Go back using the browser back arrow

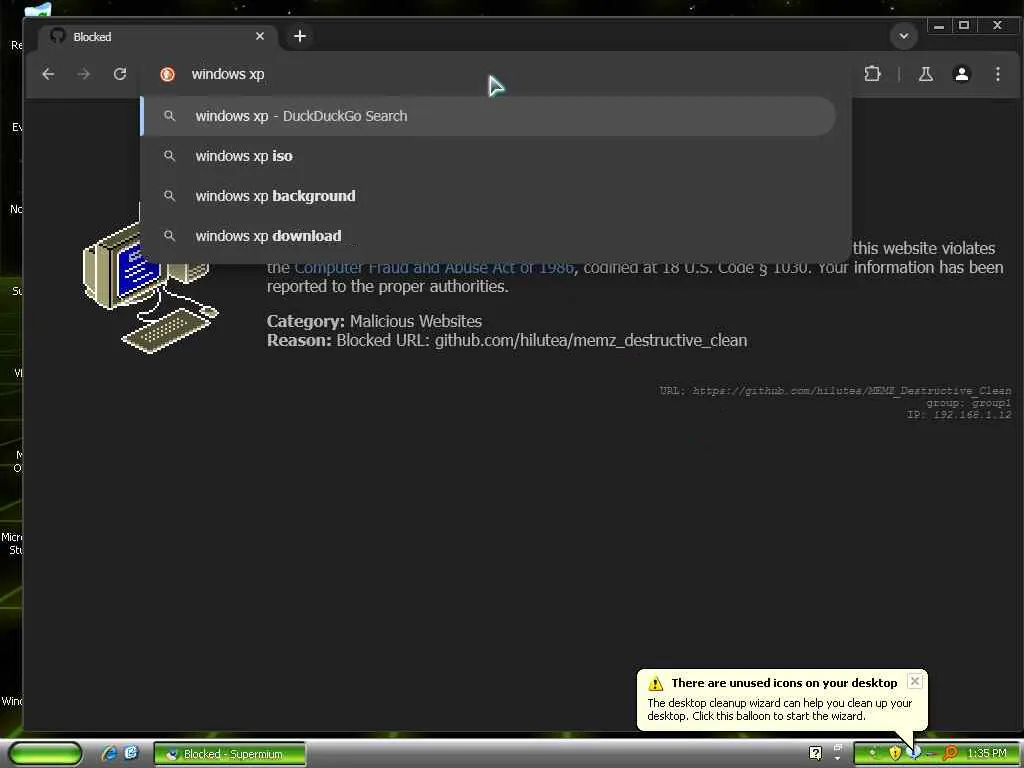click(48, 74)
